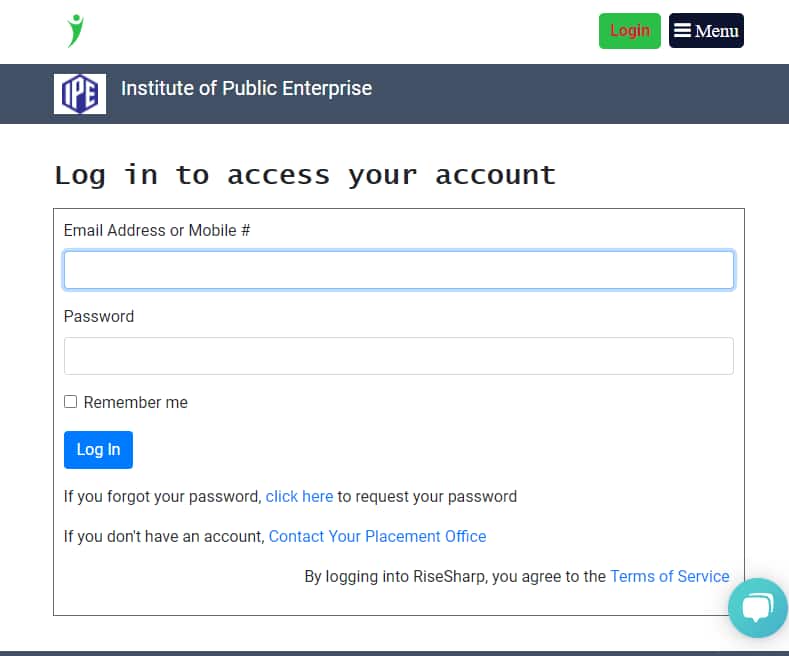Click the Email Address or Mobile # label

point(156,230)
